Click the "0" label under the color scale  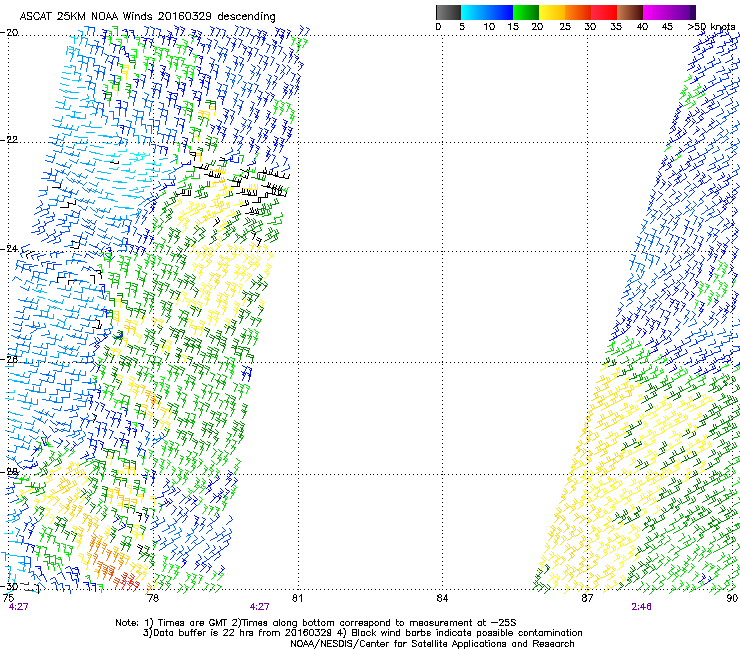[438, 26]
